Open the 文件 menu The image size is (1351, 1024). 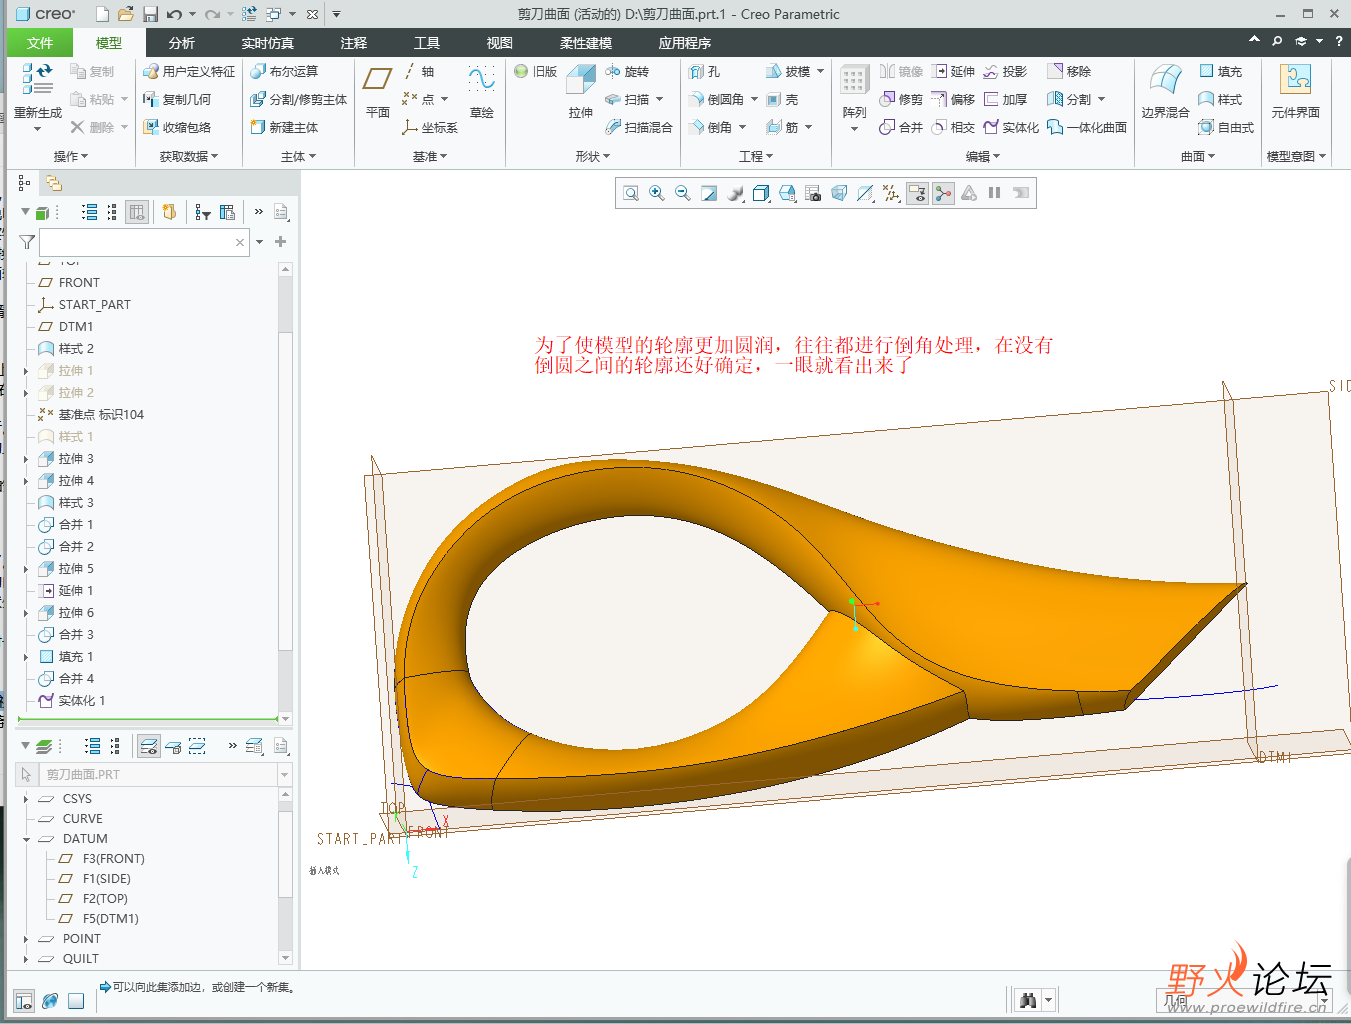coord(40,43)
